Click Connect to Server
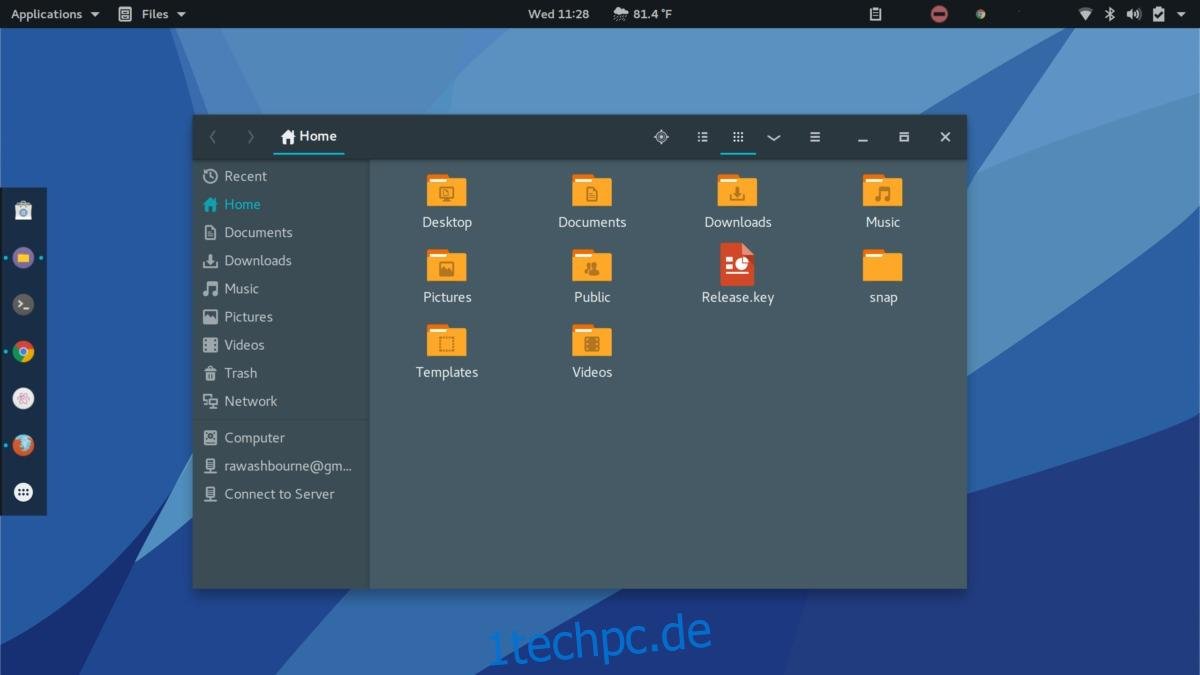The image size is (1200, 675). [x=281, y=493]
